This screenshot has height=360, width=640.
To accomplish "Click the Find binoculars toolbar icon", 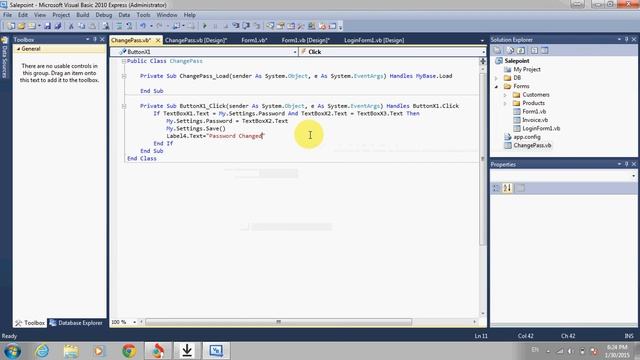I will click(106, 26).
